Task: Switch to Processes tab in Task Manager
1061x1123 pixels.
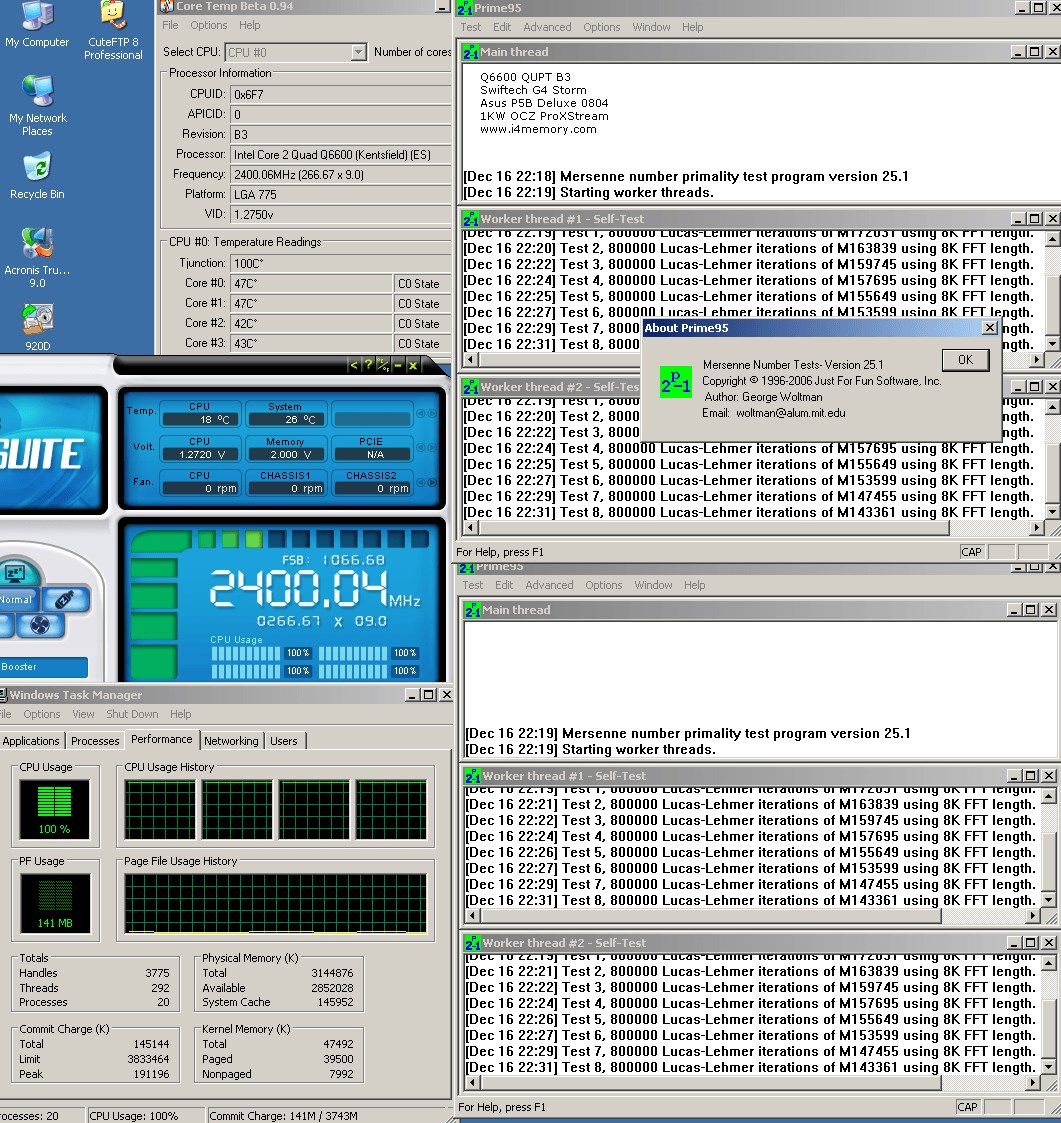Action: [x=95, y=741]
